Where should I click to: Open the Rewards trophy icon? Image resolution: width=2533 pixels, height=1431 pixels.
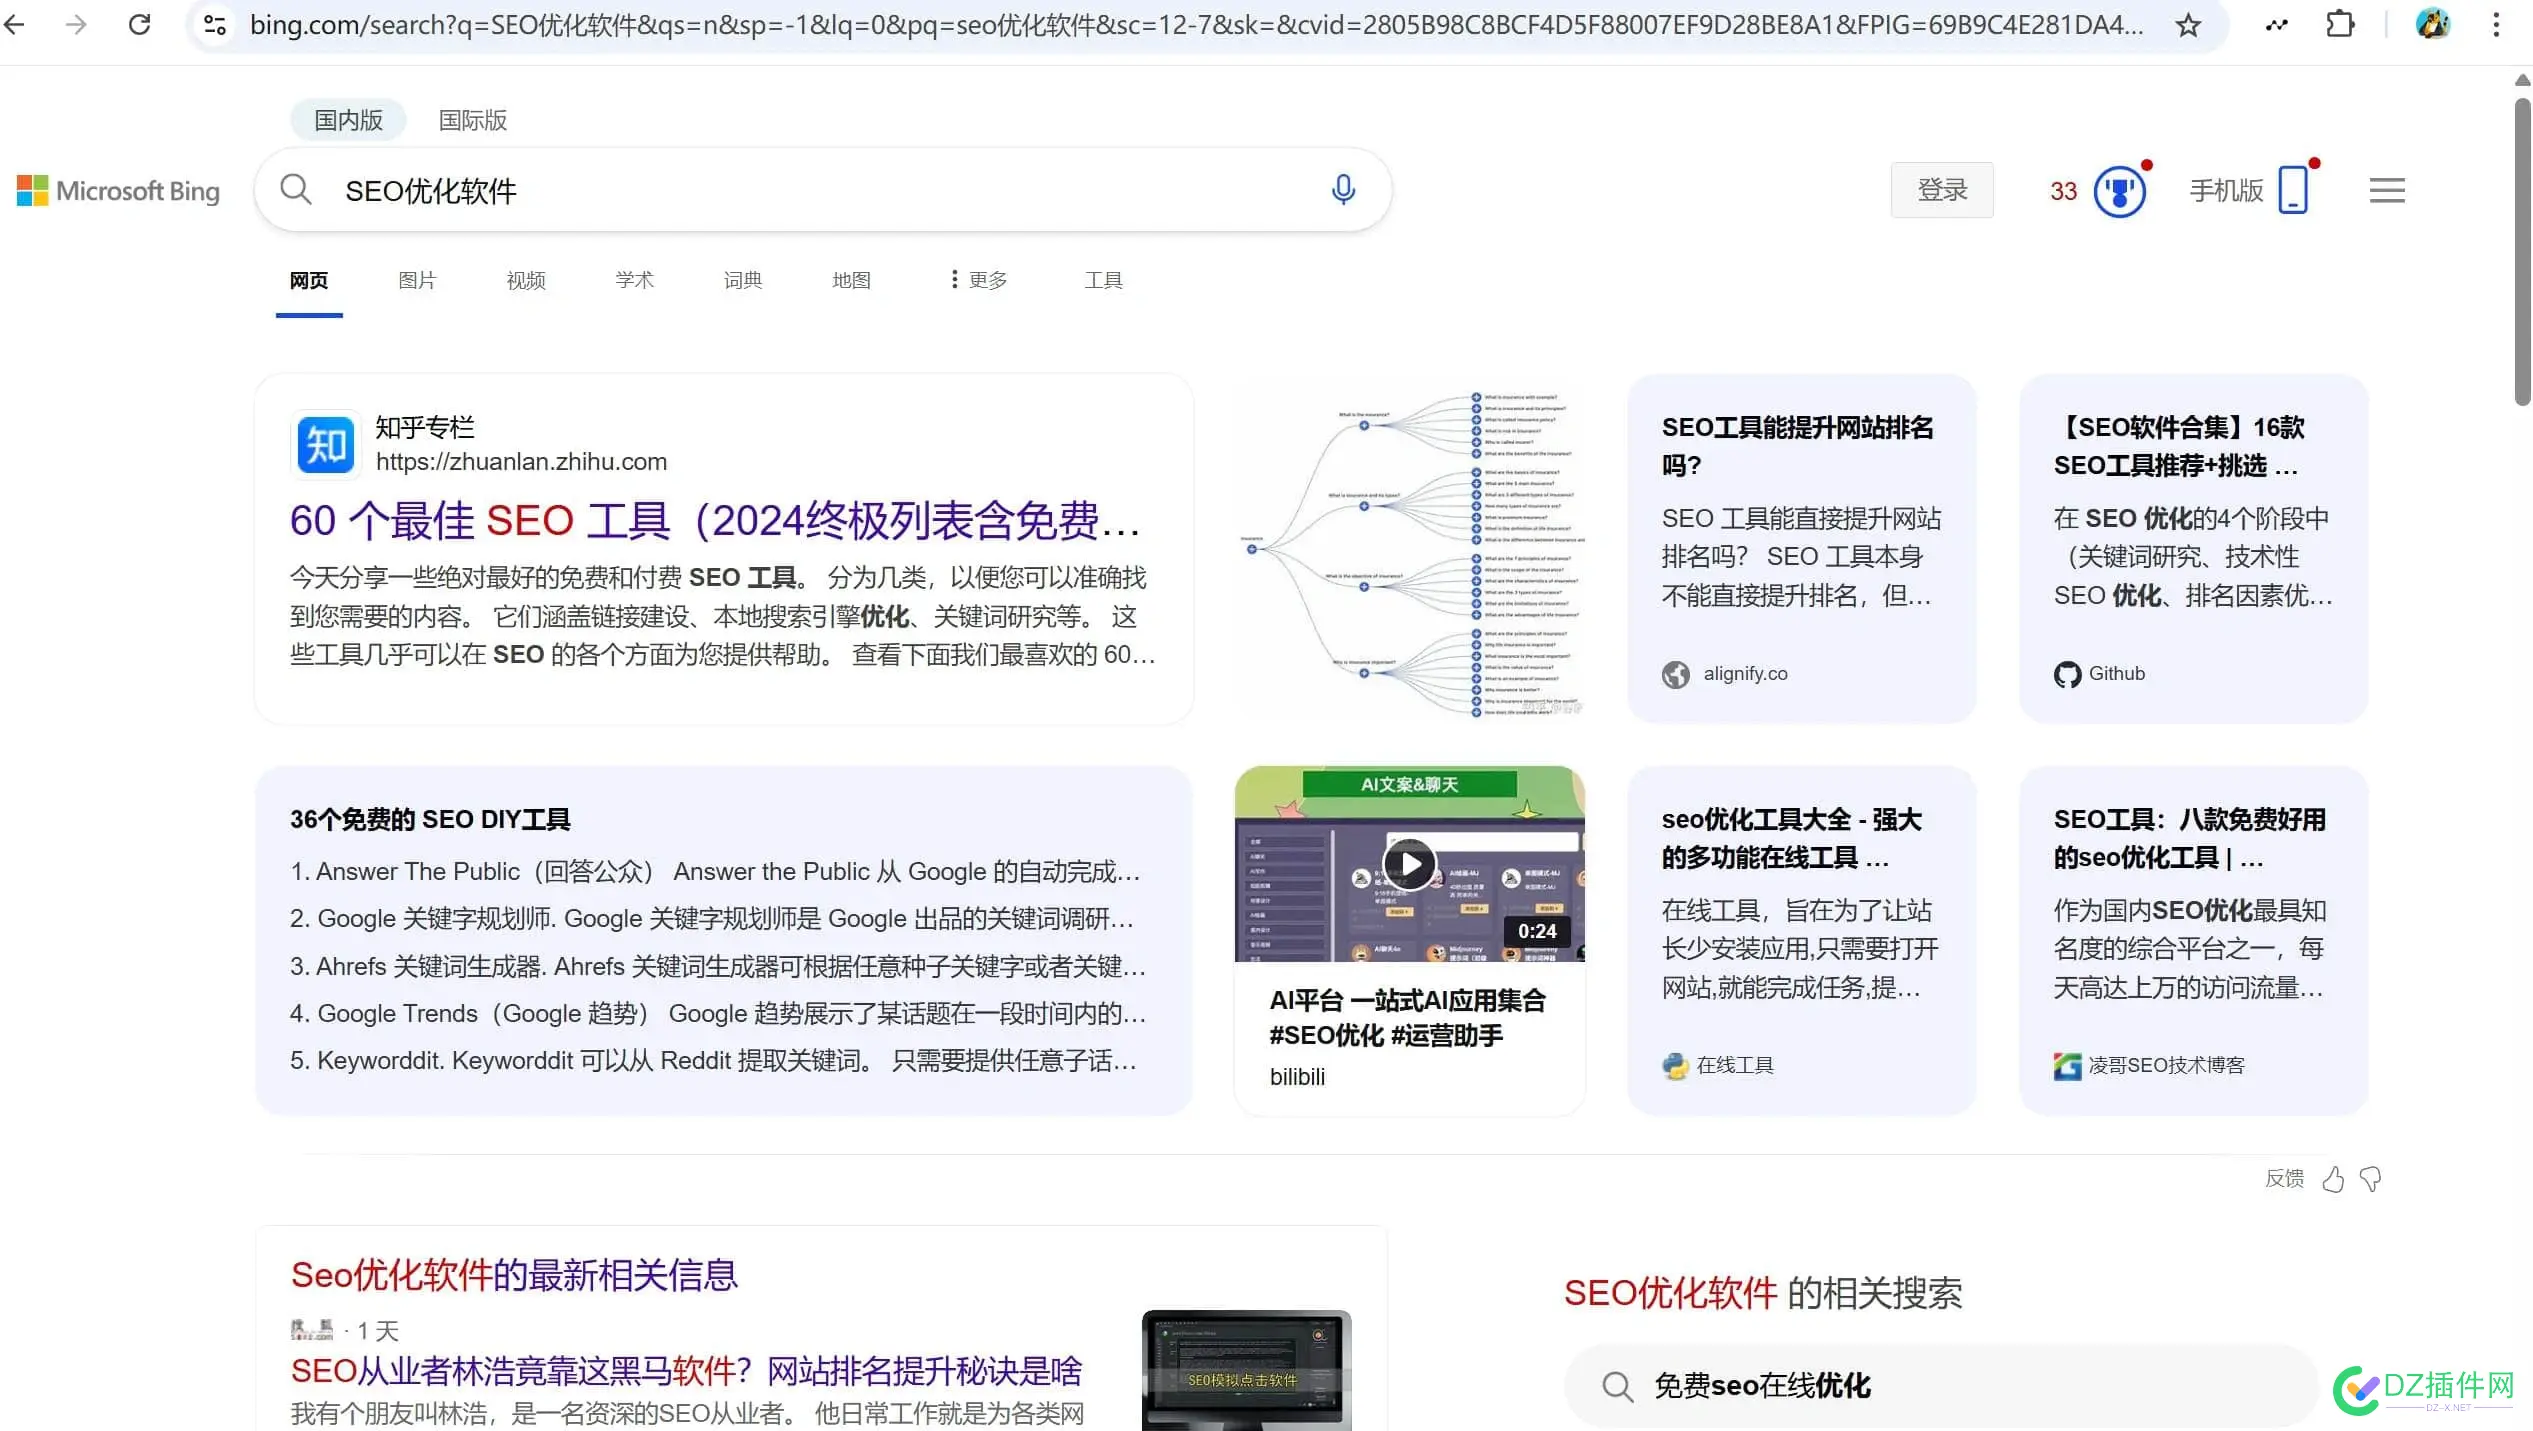(2119, 190)
